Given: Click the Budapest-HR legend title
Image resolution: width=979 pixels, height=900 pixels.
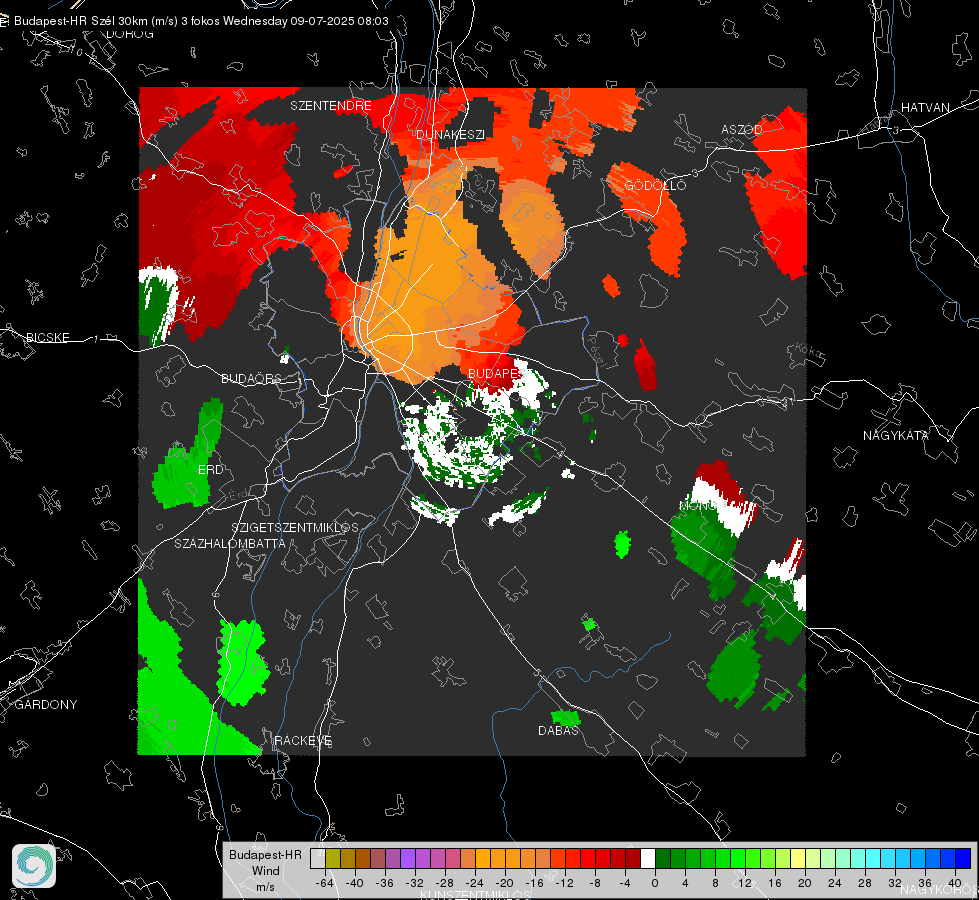Looking at the screenshot, I should pos(265,855).
